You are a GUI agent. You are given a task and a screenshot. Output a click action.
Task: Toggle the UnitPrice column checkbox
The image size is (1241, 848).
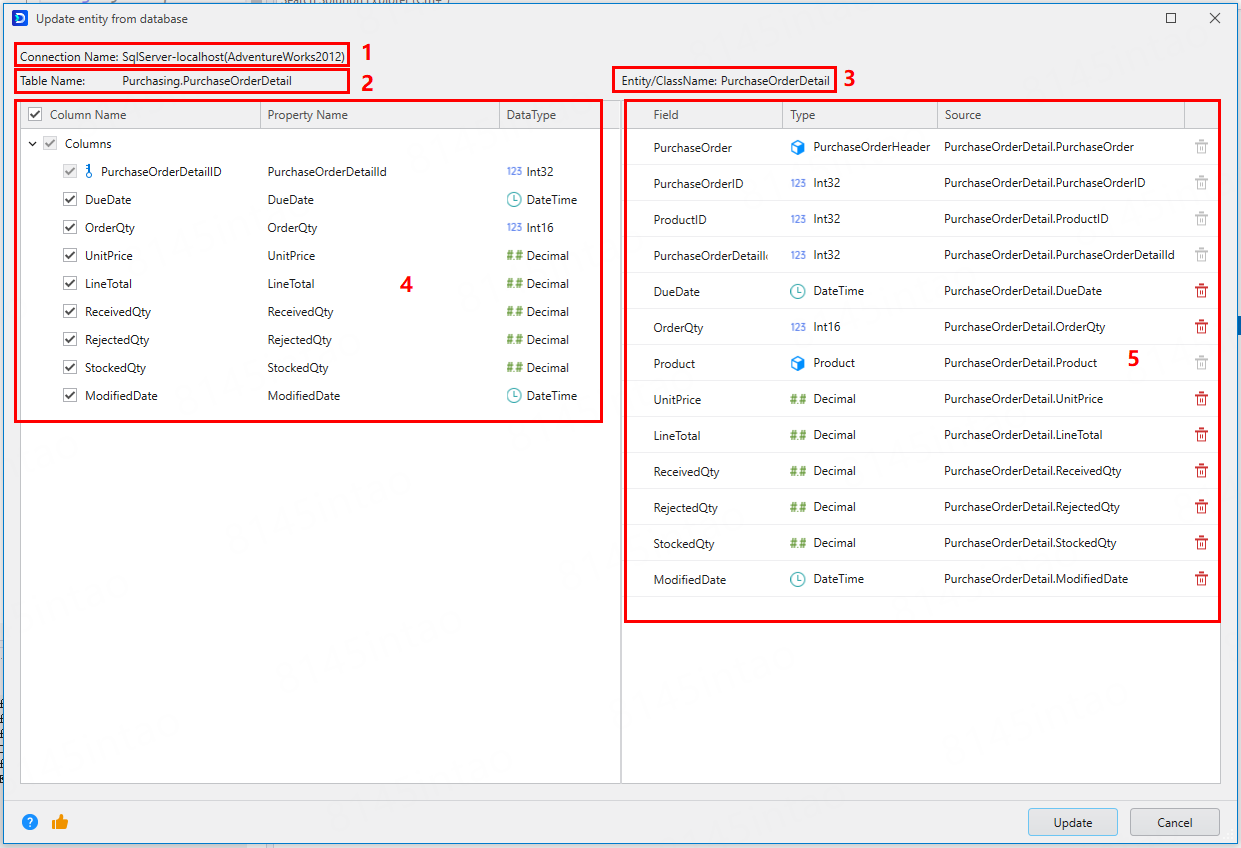70,256
